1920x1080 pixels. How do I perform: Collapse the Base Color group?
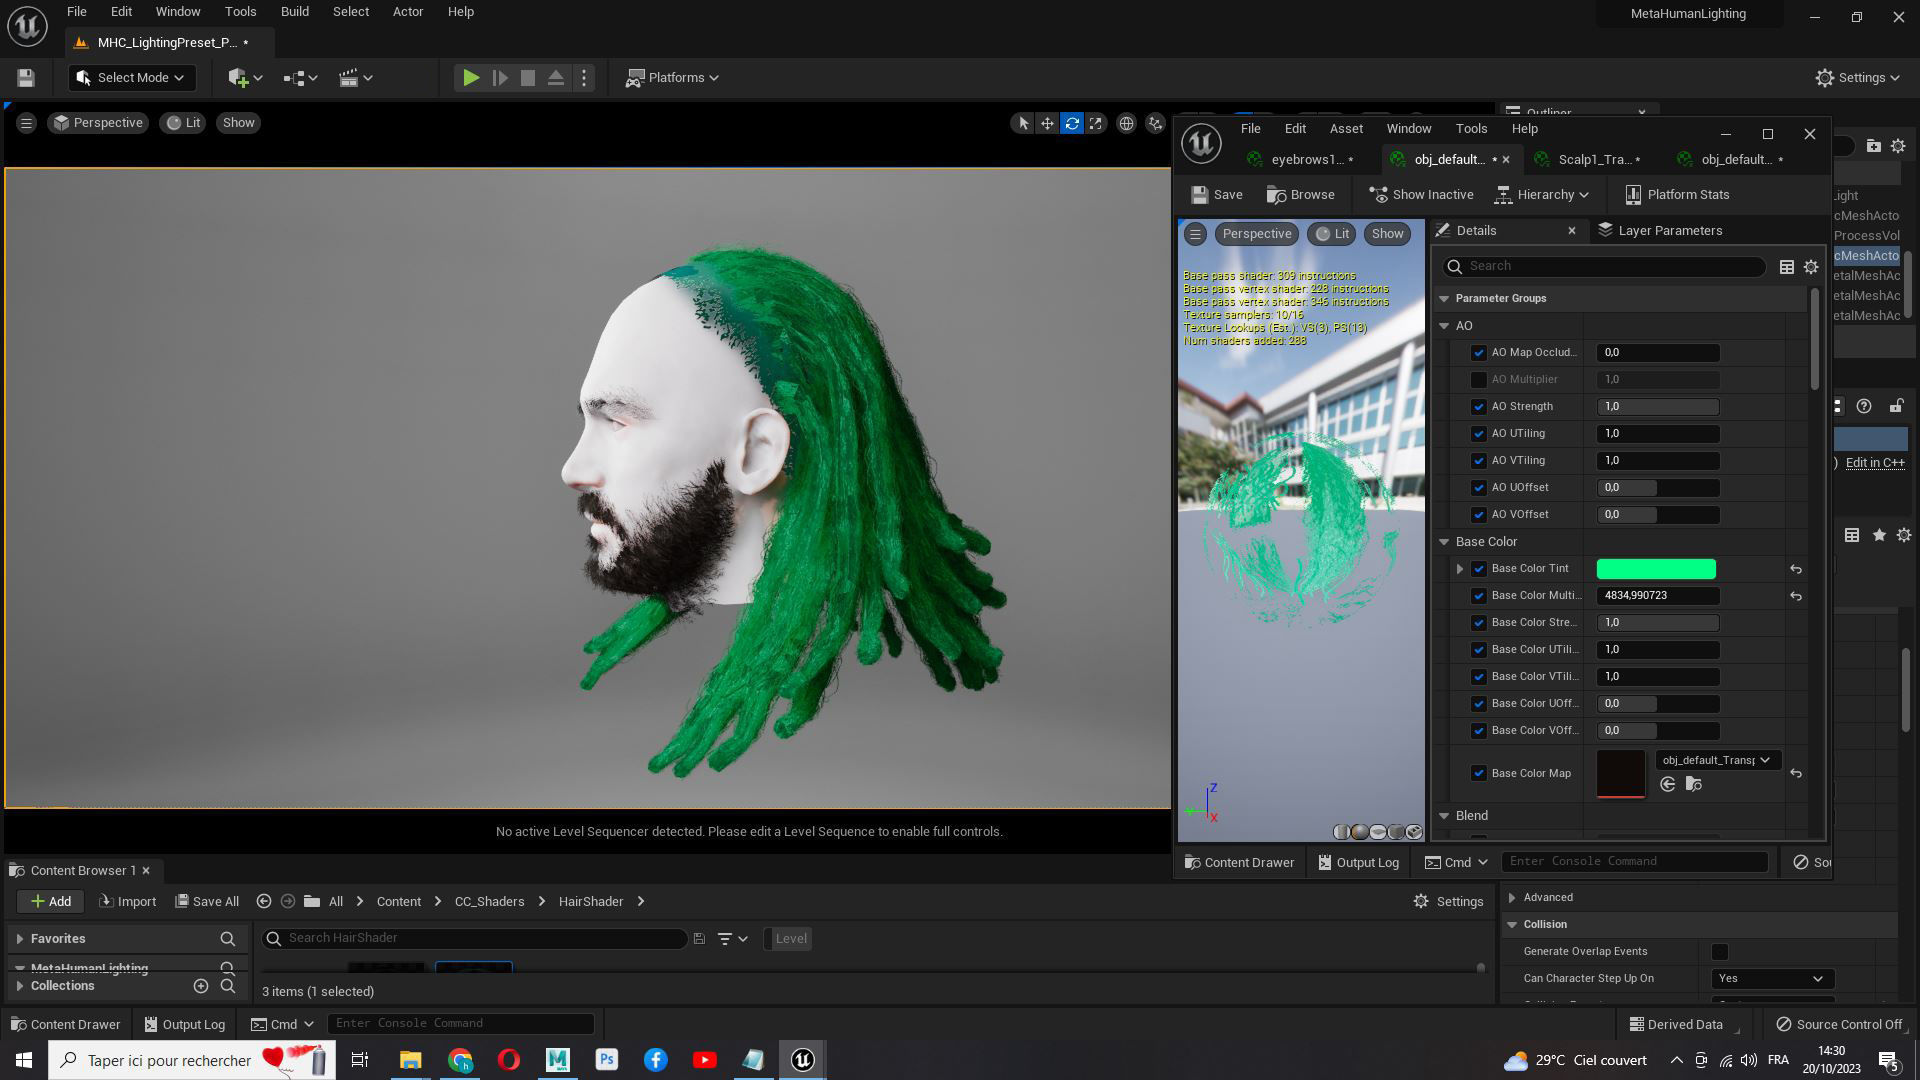[x=1444, y=542]
